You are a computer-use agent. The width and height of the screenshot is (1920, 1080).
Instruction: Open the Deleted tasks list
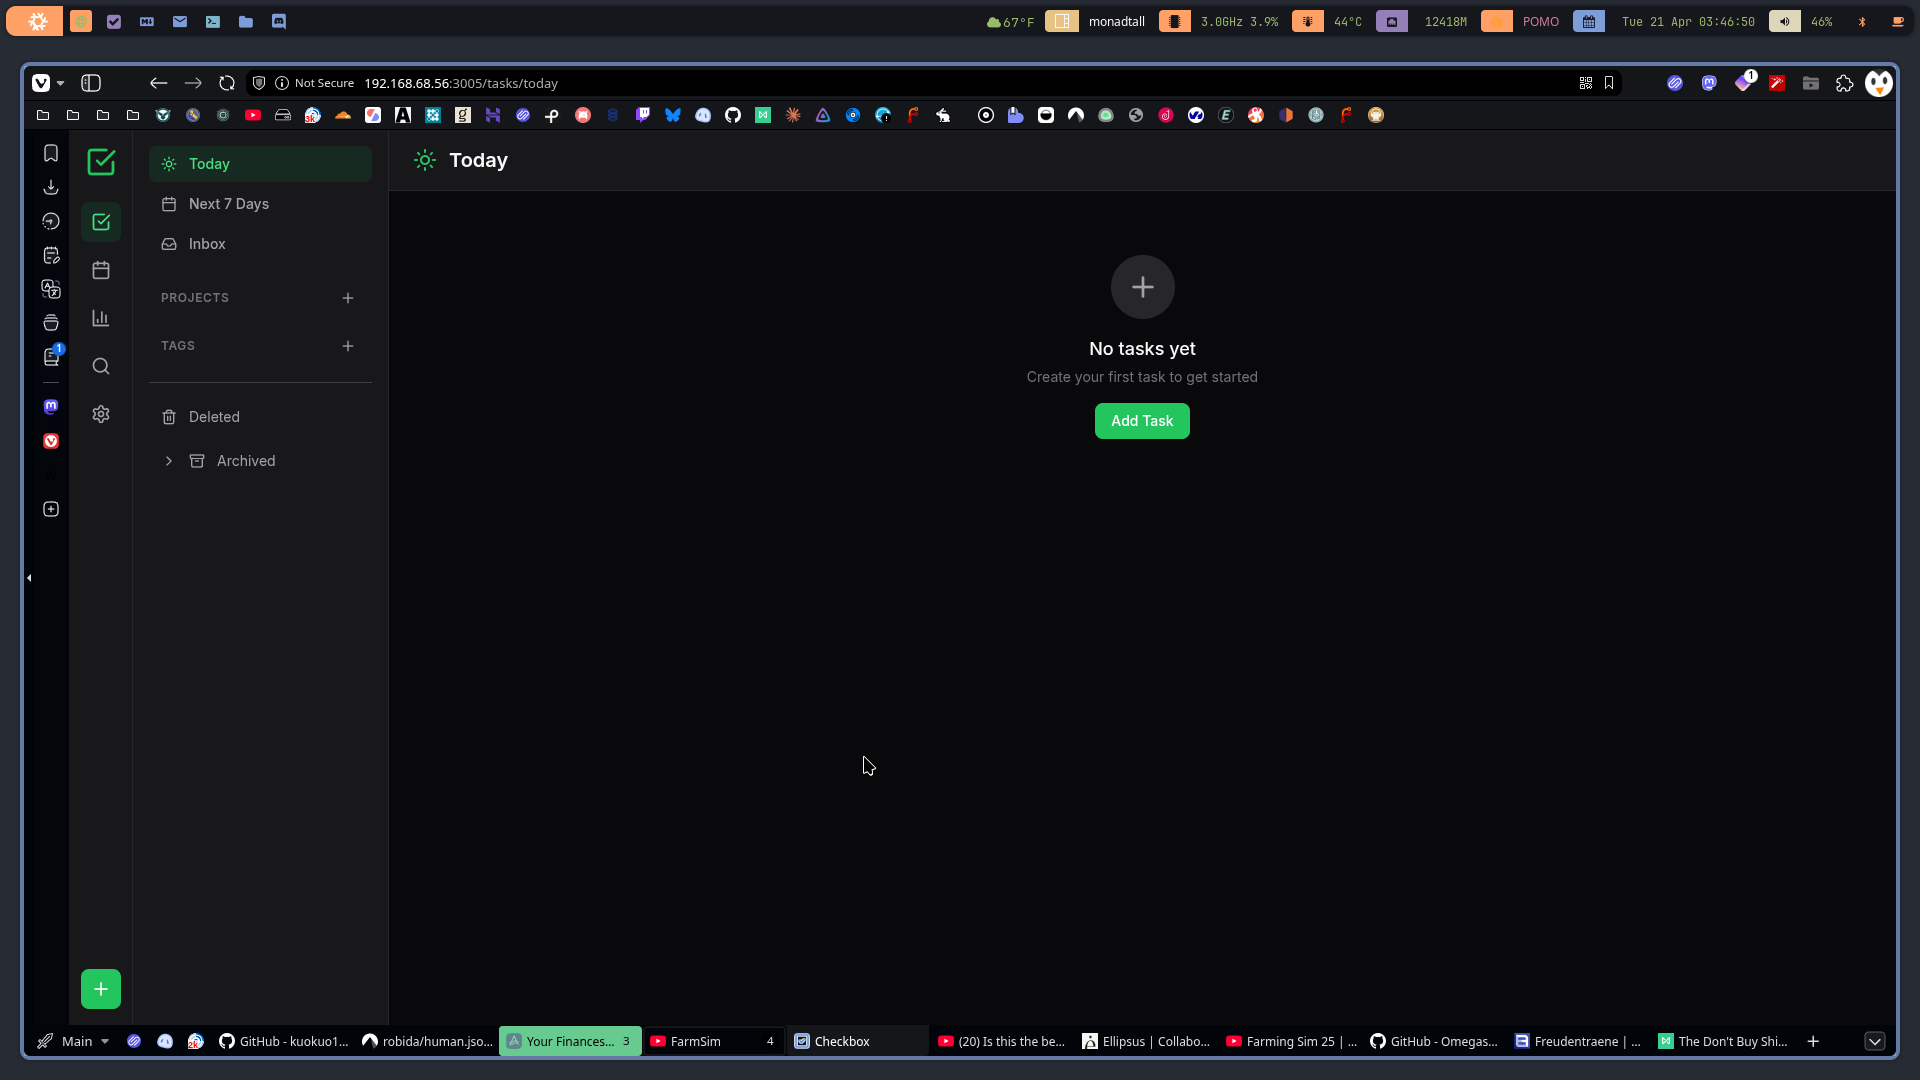(214, 417)
